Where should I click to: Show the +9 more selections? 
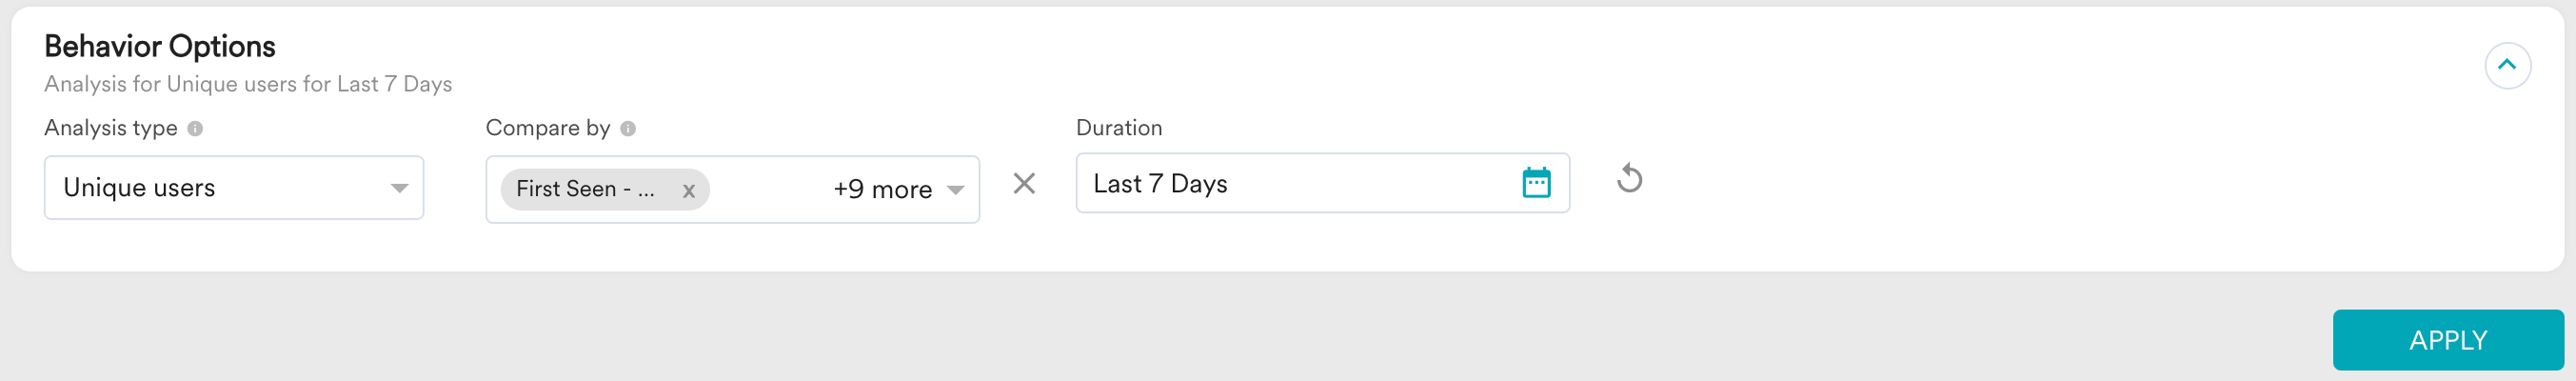coord(882,189)
